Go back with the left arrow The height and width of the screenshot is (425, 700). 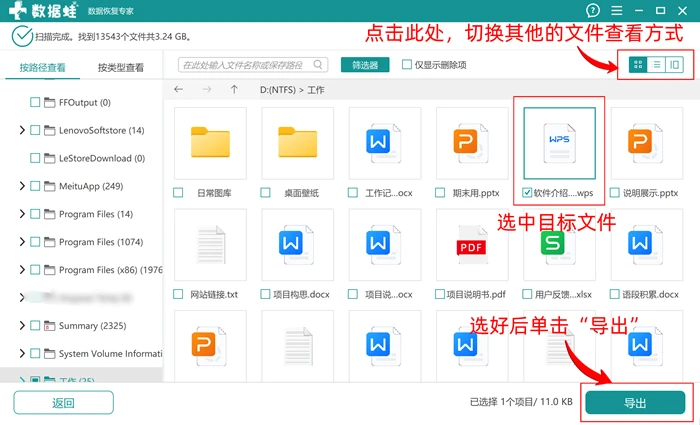(x=179, y=89)
